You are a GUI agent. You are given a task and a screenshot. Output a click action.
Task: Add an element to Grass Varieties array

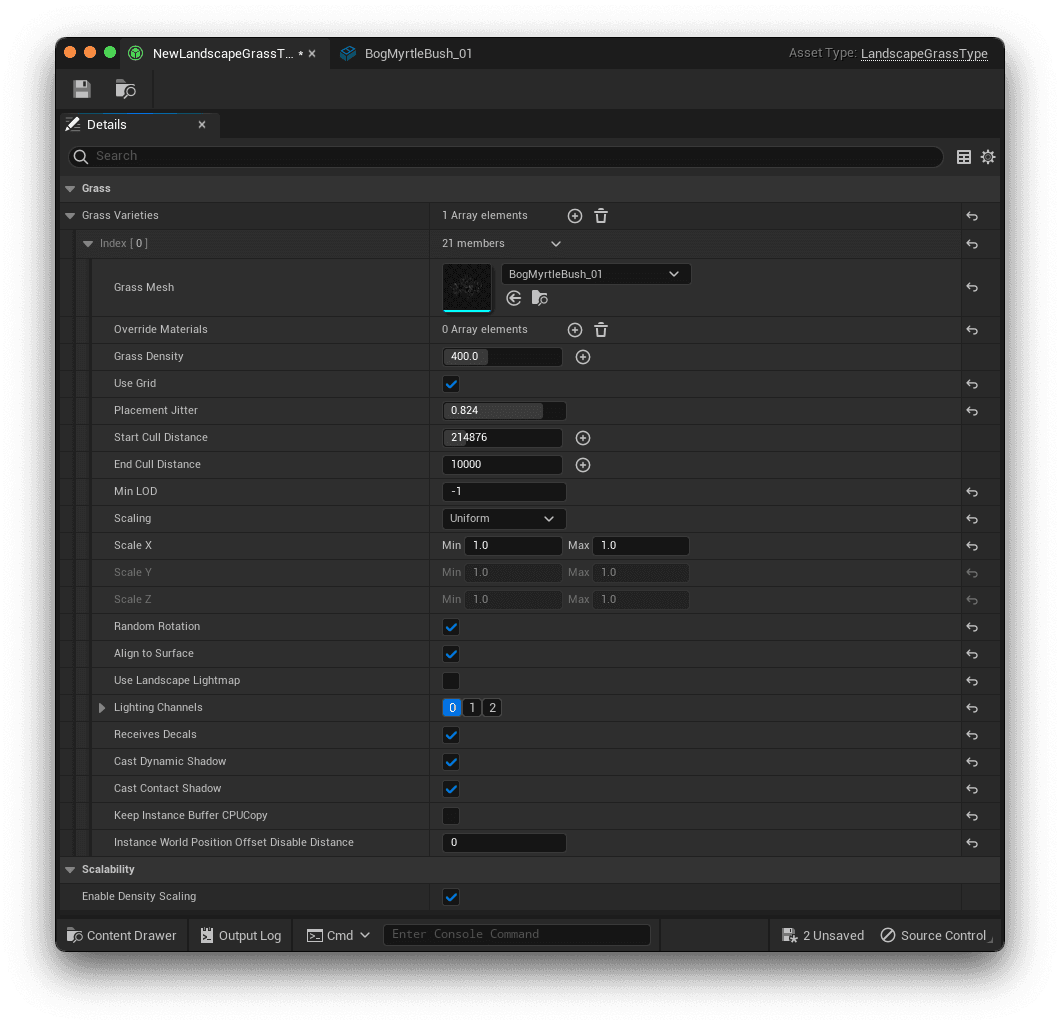tap(575, 215)
